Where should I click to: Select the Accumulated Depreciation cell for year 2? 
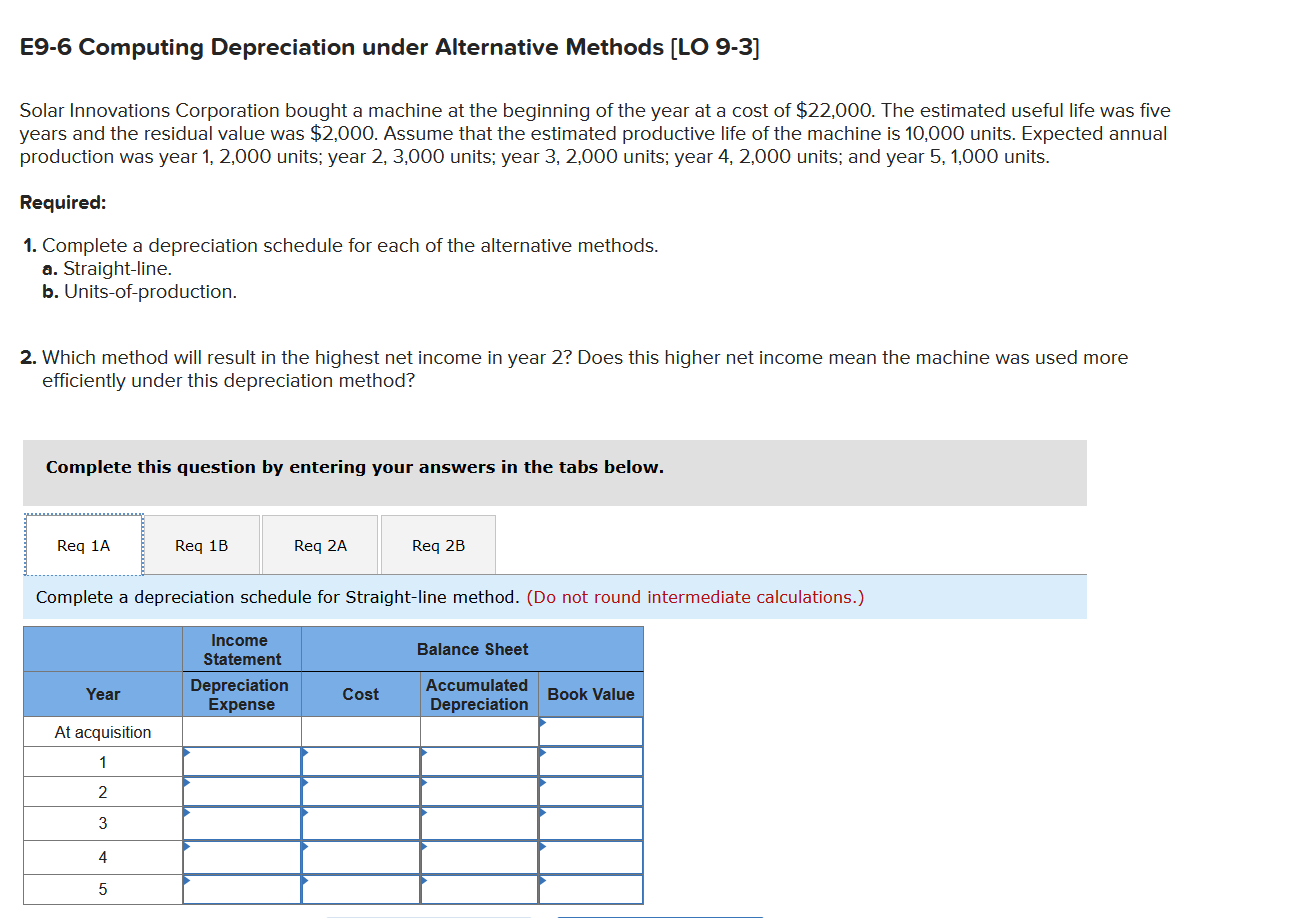(x=477, y=791)
